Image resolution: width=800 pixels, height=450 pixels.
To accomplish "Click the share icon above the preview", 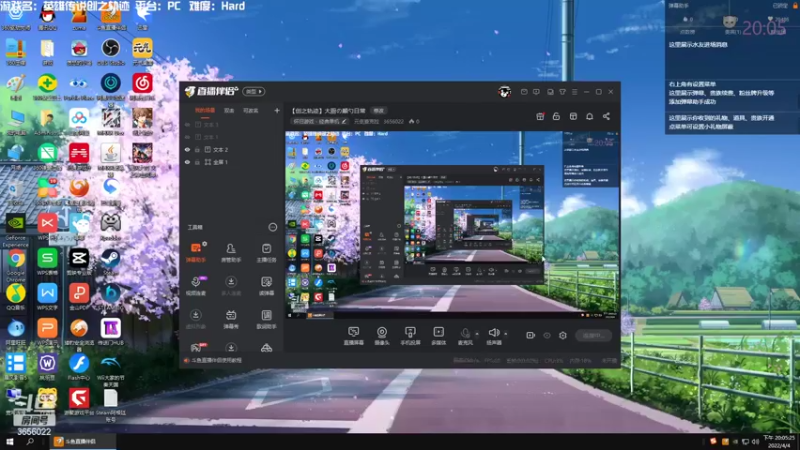I will click(x=606, y=116).
